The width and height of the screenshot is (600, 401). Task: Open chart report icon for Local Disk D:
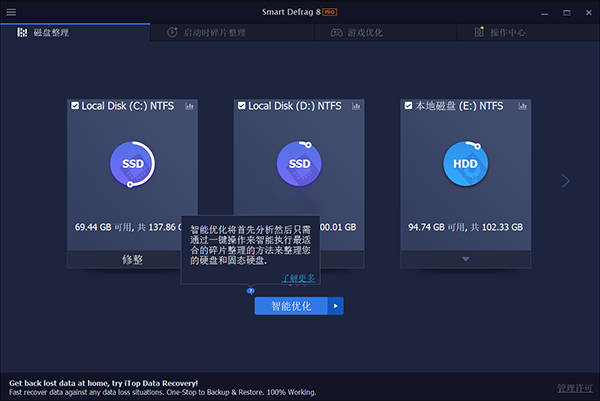(355, 106)
